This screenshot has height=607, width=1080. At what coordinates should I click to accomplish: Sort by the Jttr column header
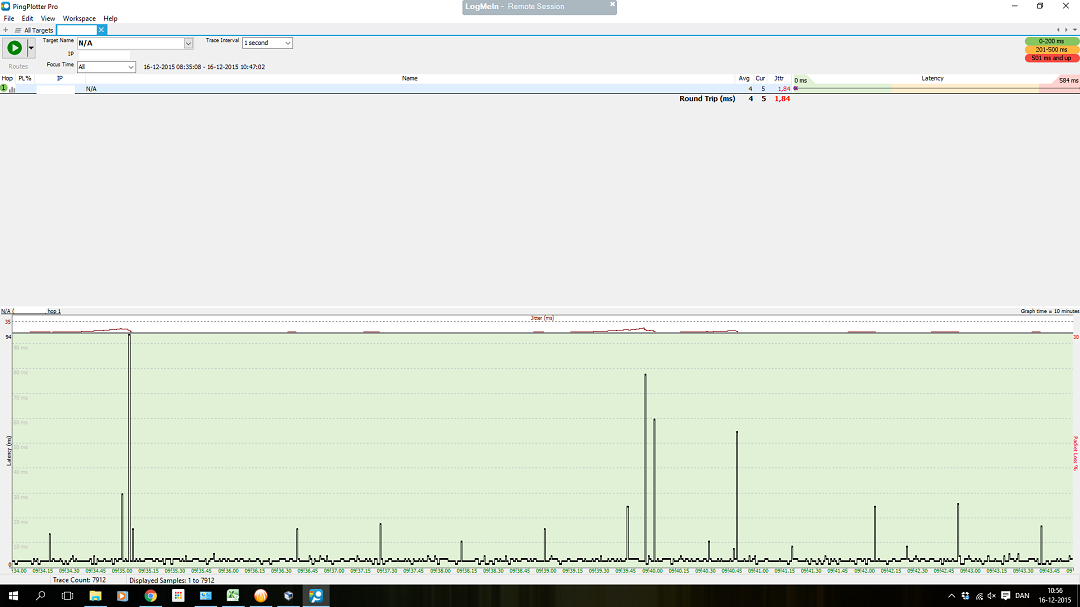pyautogui.click(x=778, y=78)
